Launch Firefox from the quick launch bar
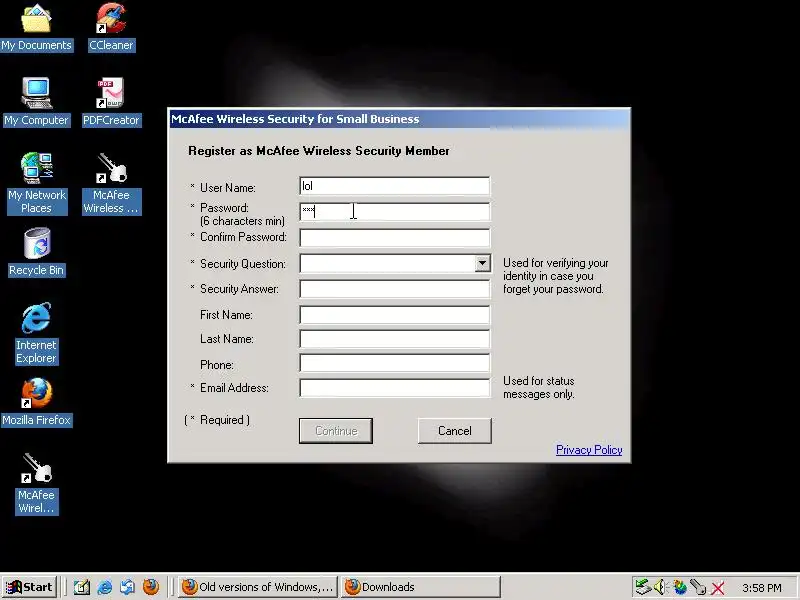This screenshot has height=600, width=800. click(x=151, y=587)
